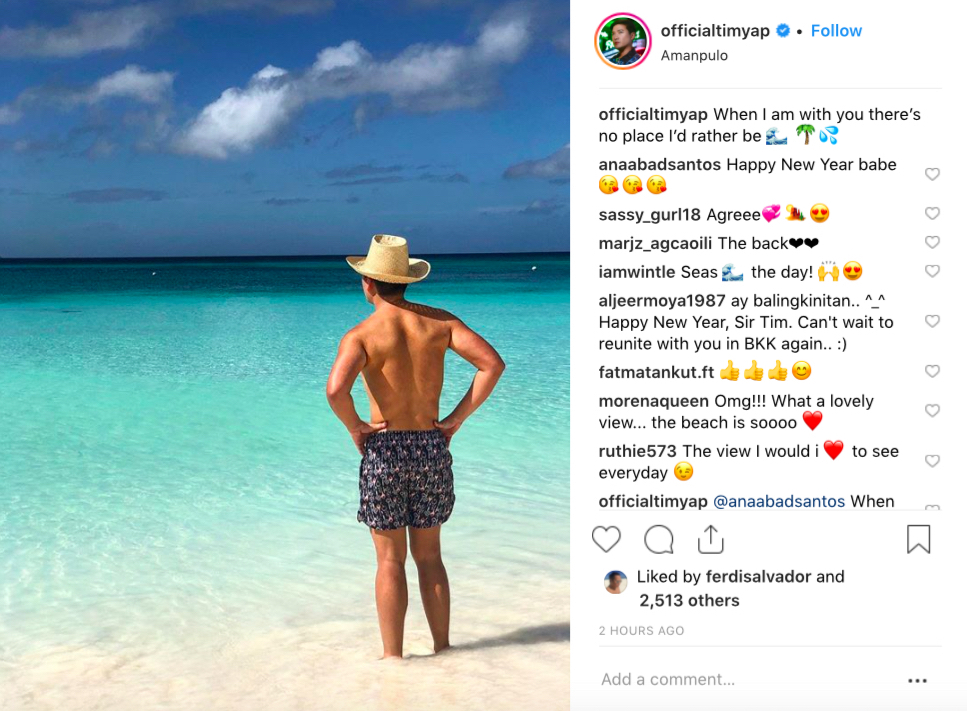
Task: Click the beach photo of the post
Action: click(x=285, y=355)
